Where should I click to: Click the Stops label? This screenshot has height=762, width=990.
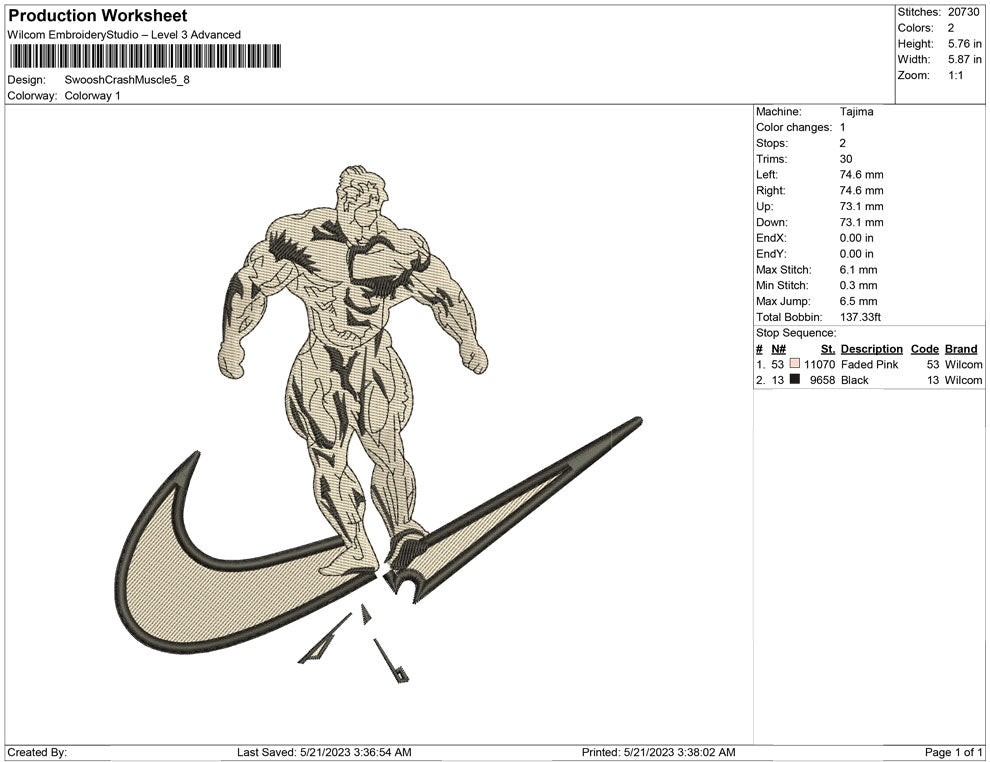(772, 143)
